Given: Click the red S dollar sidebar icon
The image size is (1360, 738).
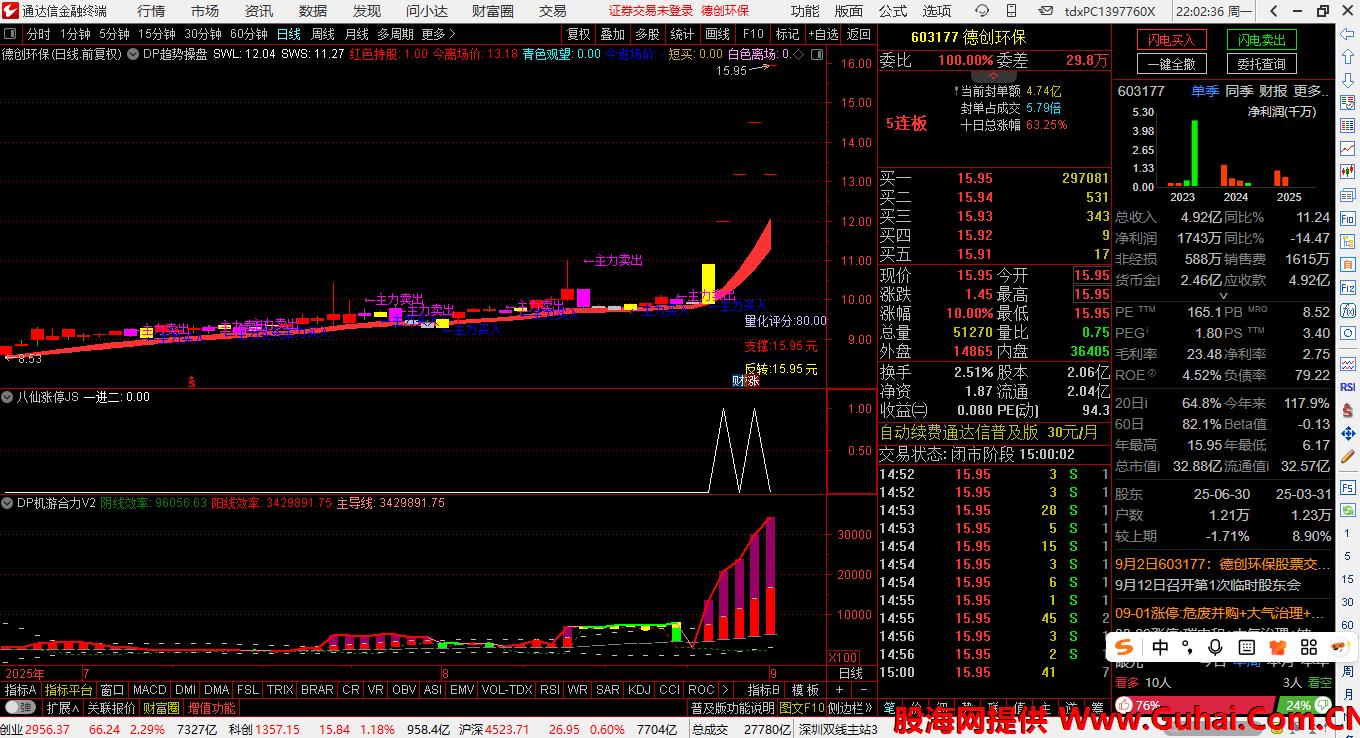Looking at the screenshot, I should tap(1348, 411).
